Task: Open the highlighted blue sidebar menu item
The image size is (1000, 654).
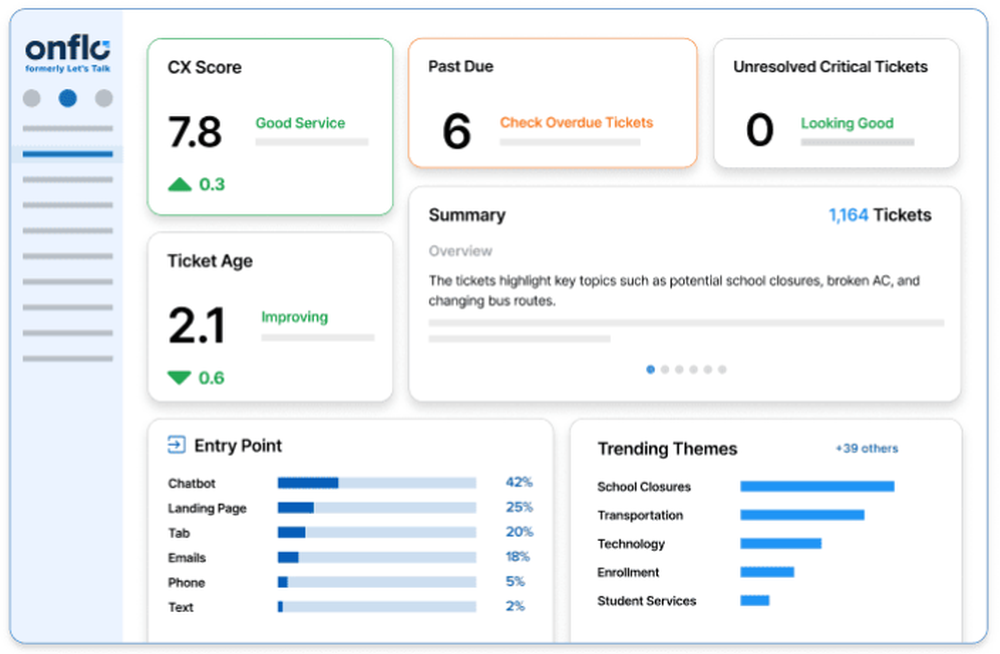Action: tap(67, 153)
